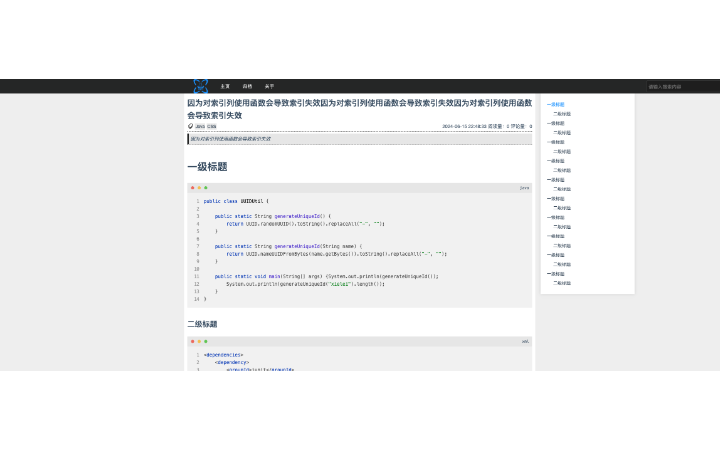The width and height of the screenshot is (720, 450).
Task: Open the 关于 nav menu item
Action: point(269,86)
